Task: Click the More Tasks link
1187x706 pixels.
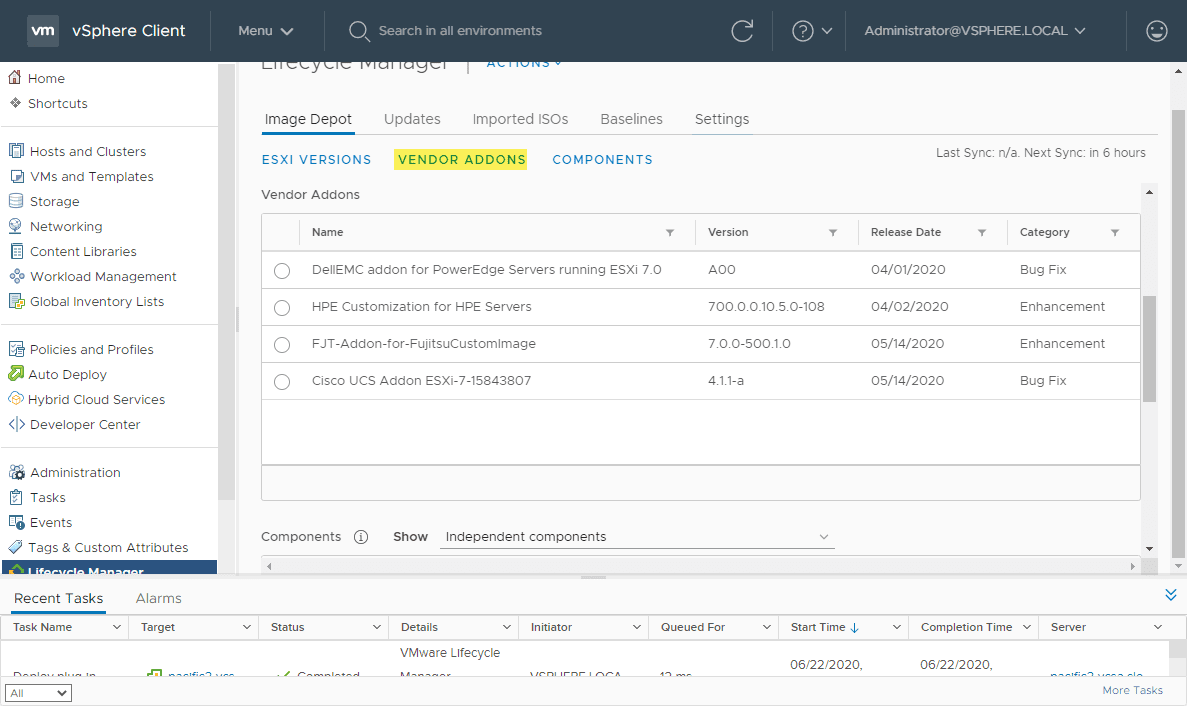Action: 1132,690
